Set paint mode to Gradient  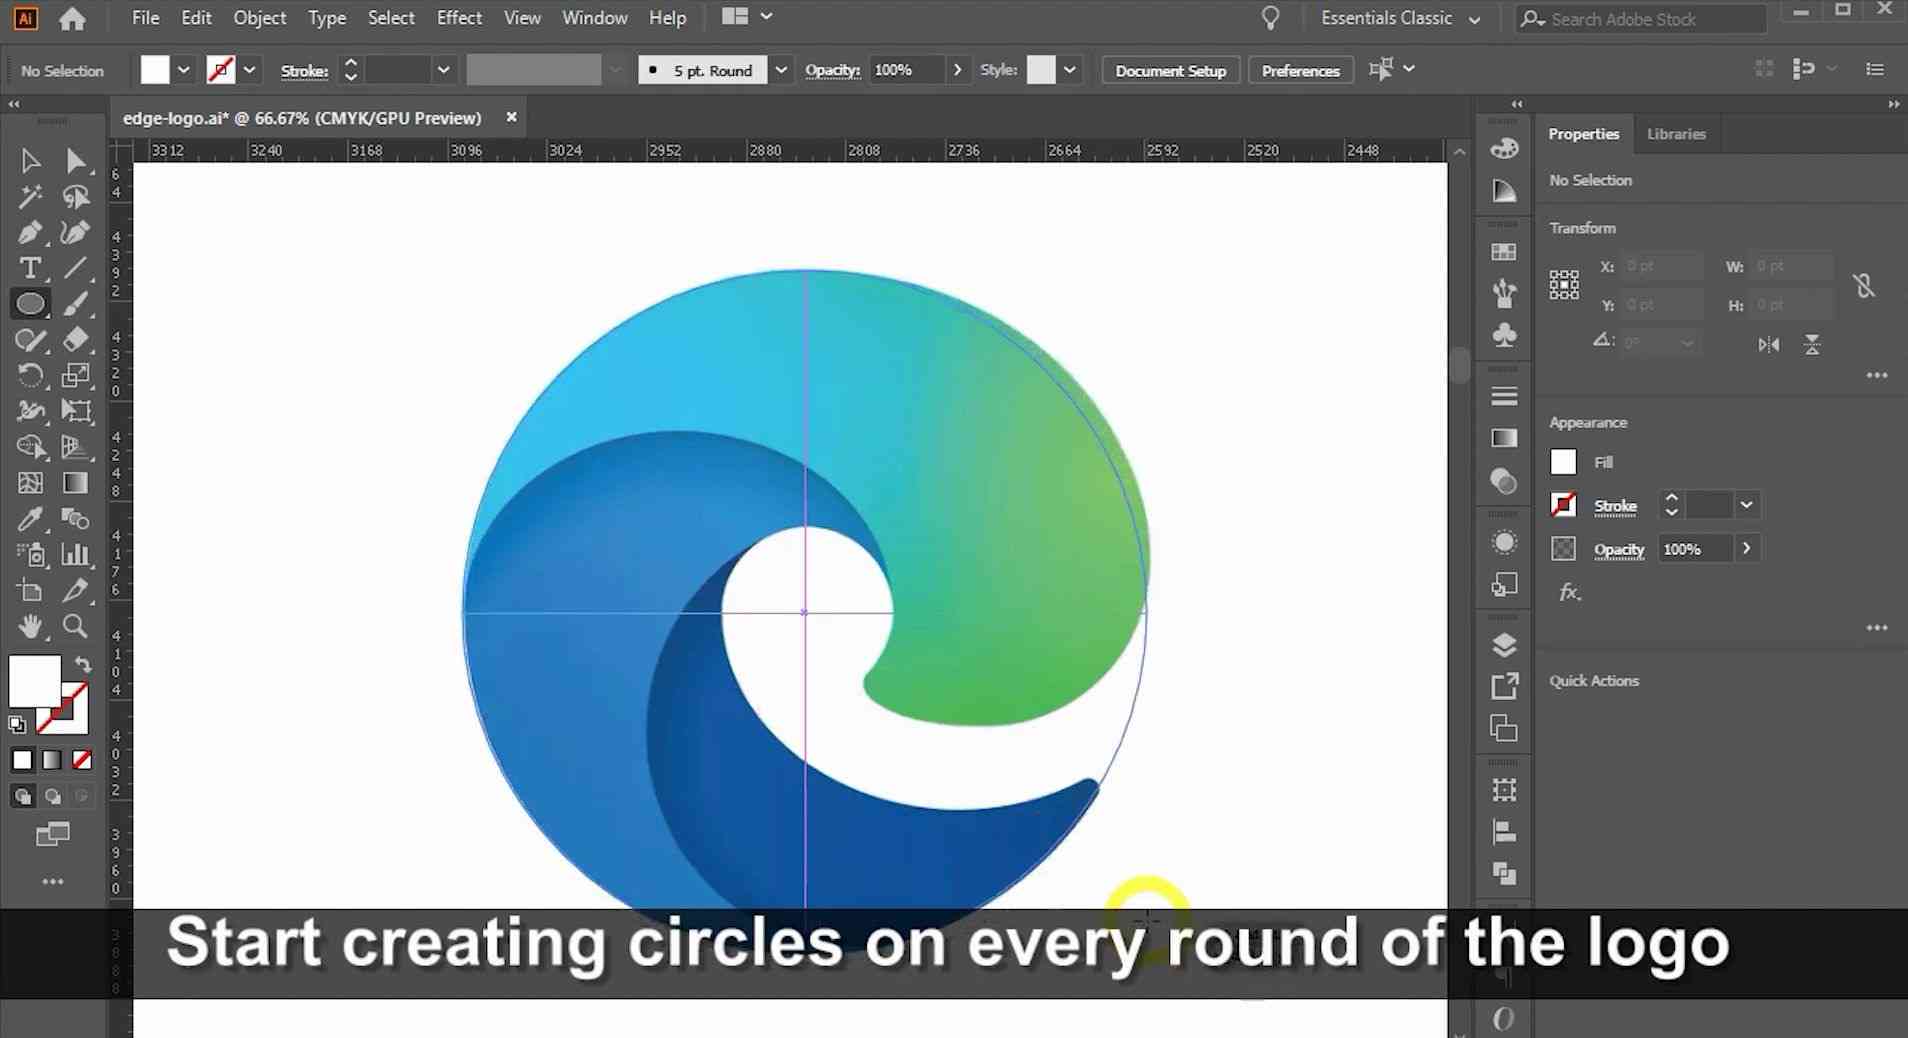52,760
